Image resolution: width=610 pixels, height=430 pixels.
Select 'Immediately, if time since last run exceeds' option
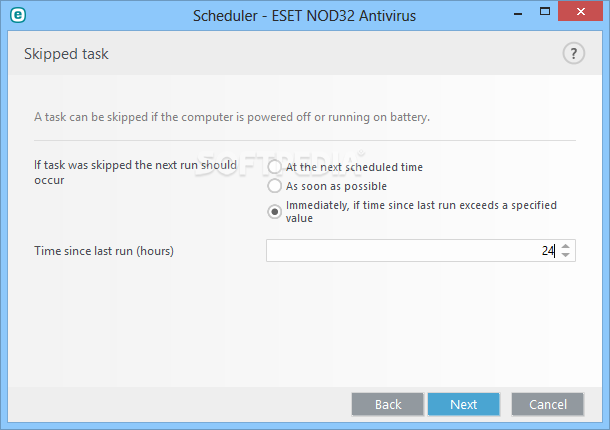tap(274, 212)
